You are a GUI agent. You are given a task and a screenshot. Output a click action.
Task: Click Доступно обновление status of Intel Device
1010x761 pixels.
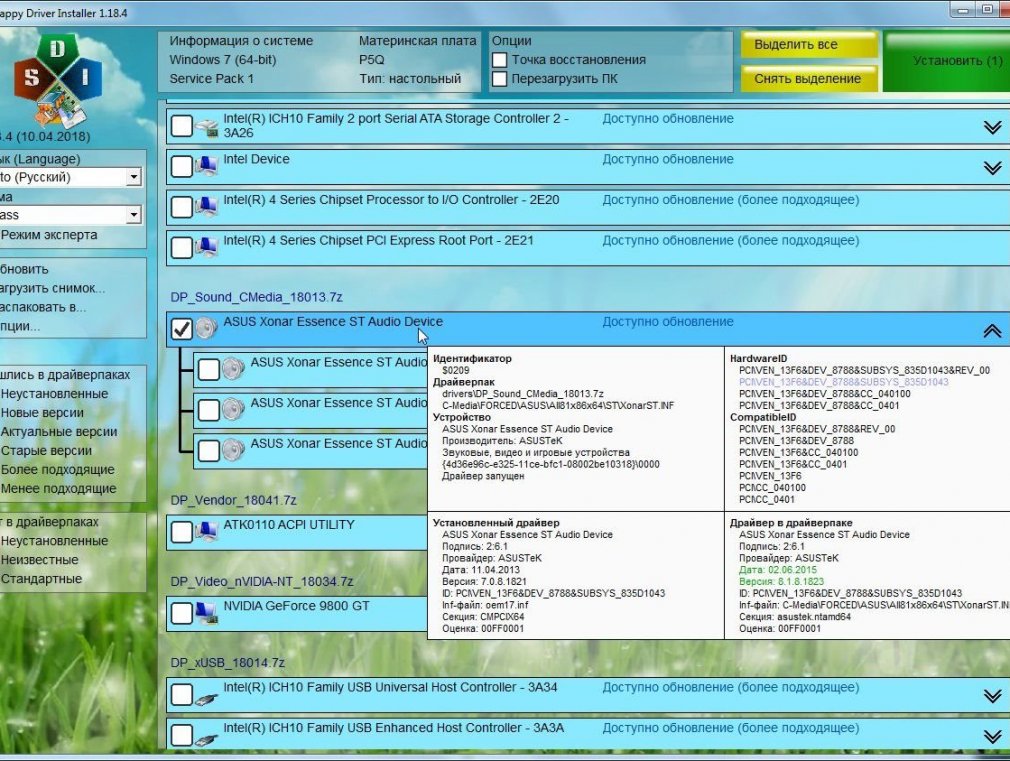pyautogui.click(x=668, y=159)
